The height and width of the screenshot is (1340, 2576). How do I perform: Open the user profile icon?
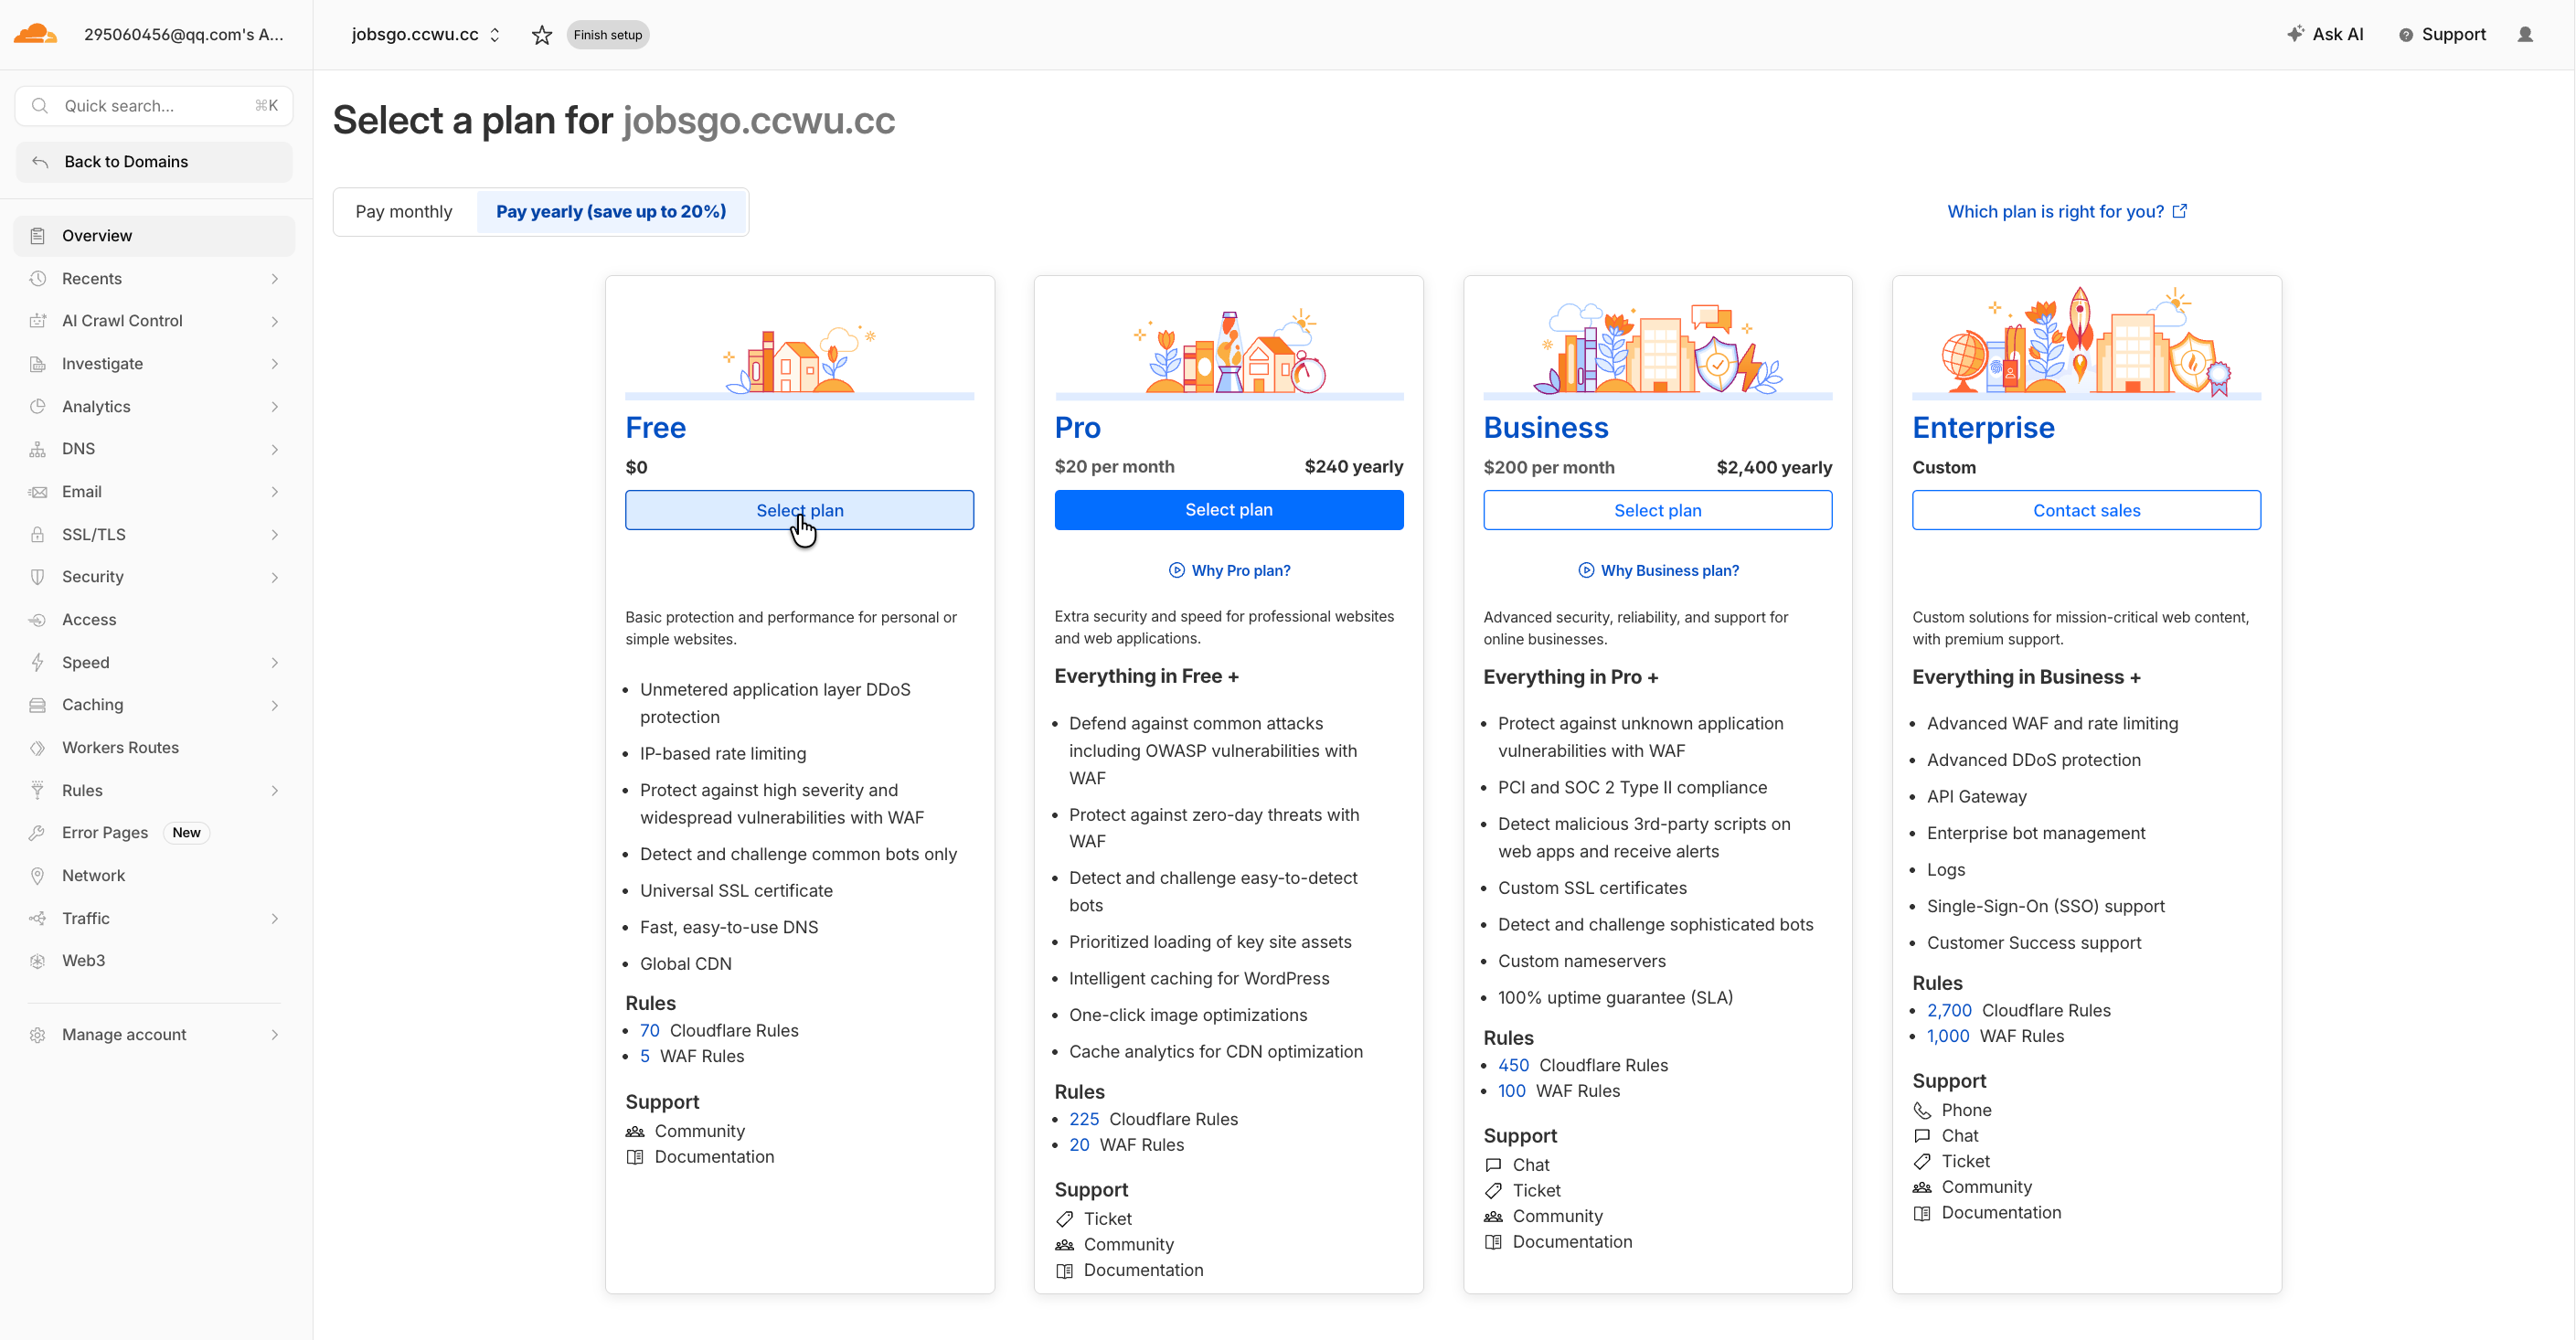2525,34
